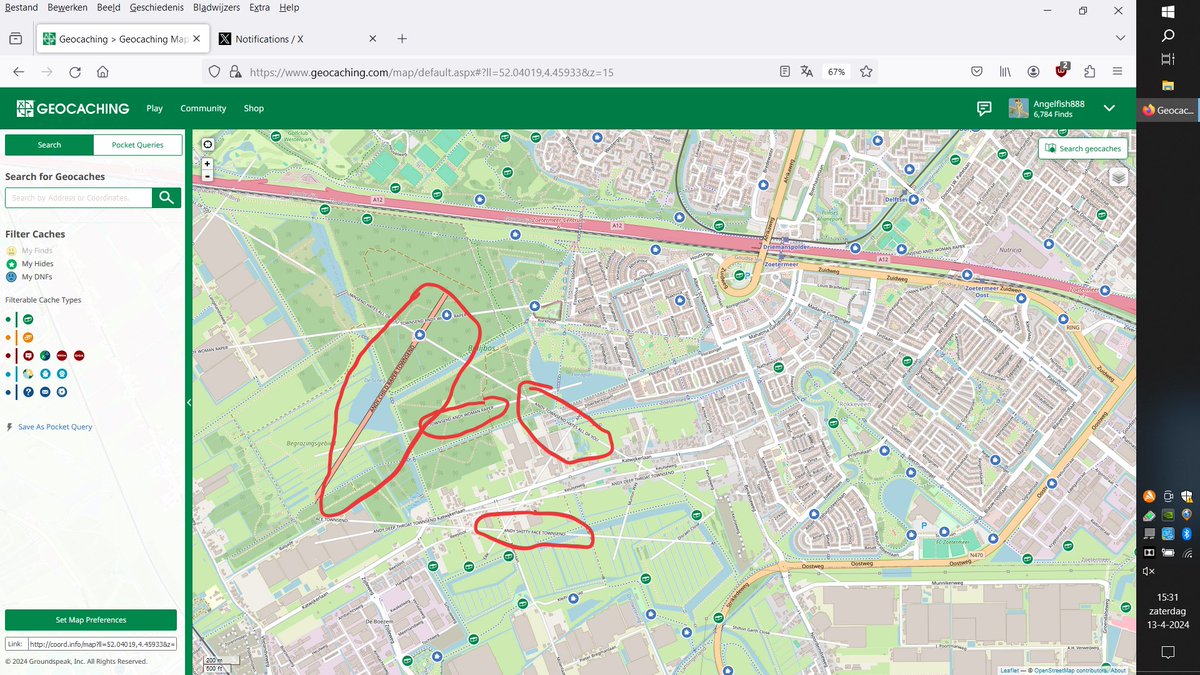Open the Firefox account icon
The width and height of the screenshot is (1200, 675).
point(1033,72)
